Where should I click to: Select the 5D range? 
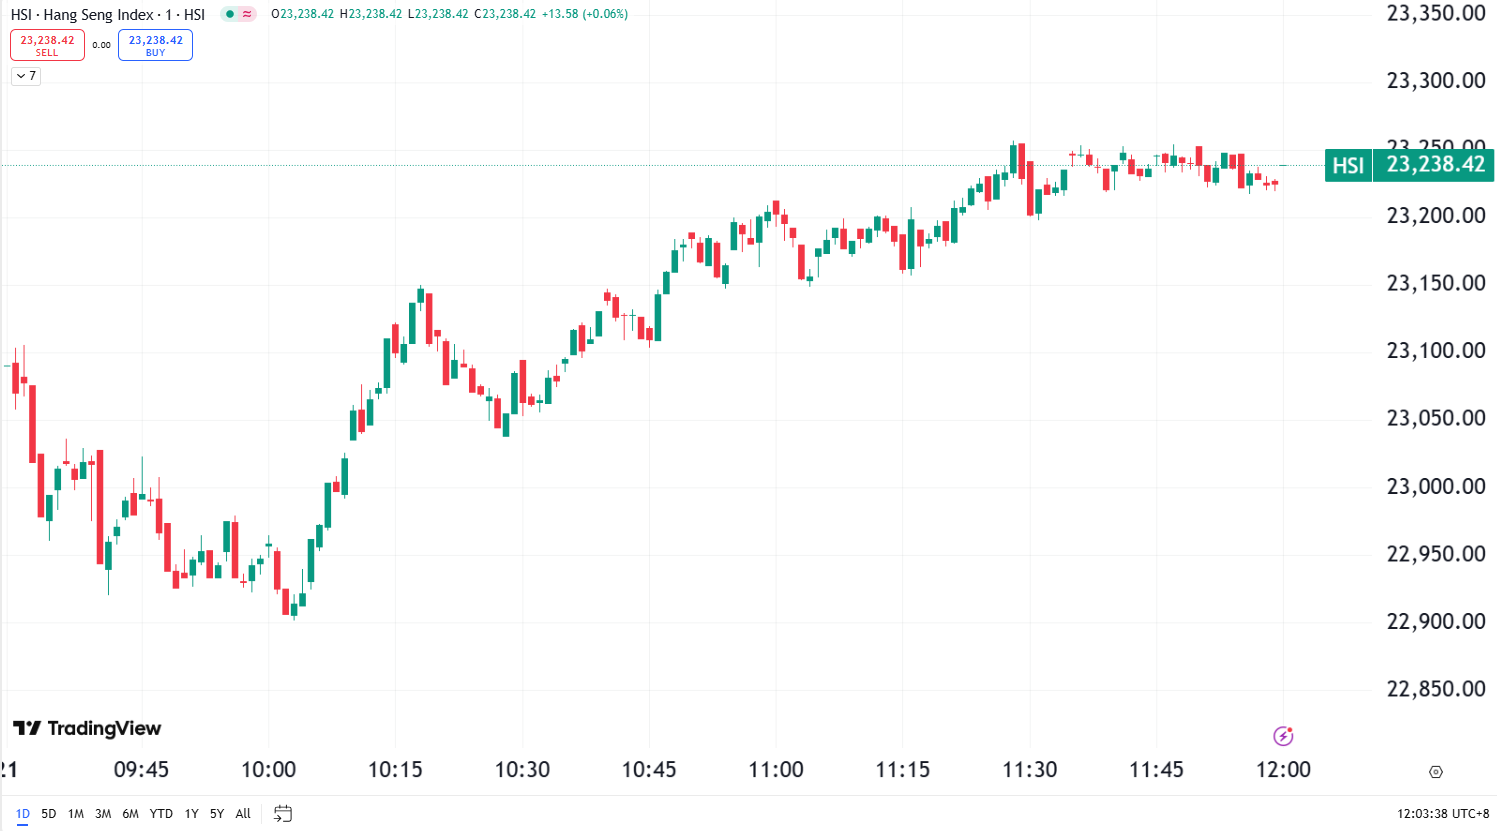50,813
